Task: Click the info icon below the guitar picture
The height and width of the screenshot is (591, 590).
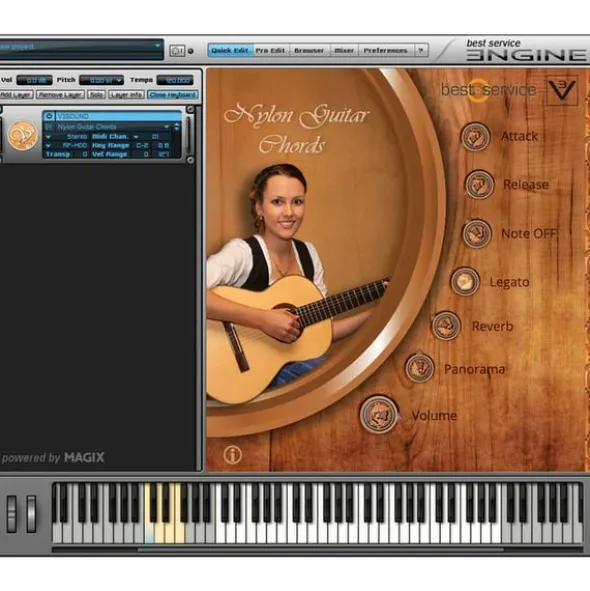Action: (232, 455)
